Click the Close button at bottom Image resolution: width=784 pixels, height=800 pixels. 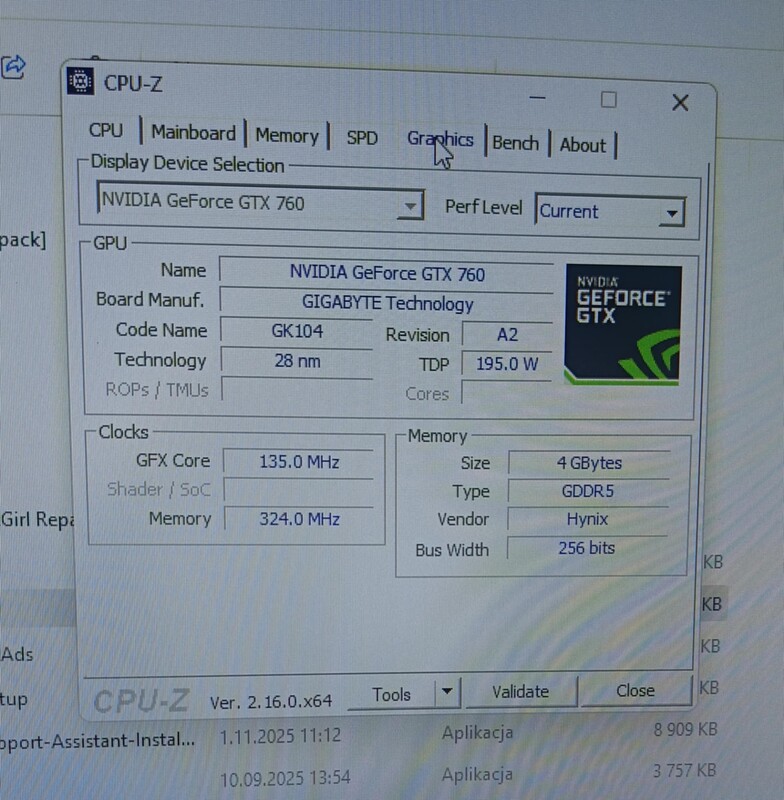coord(635,690)
